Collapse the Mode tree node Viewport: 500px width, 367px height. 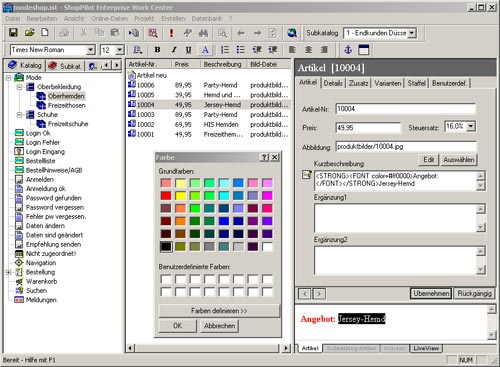pos(9,78)
